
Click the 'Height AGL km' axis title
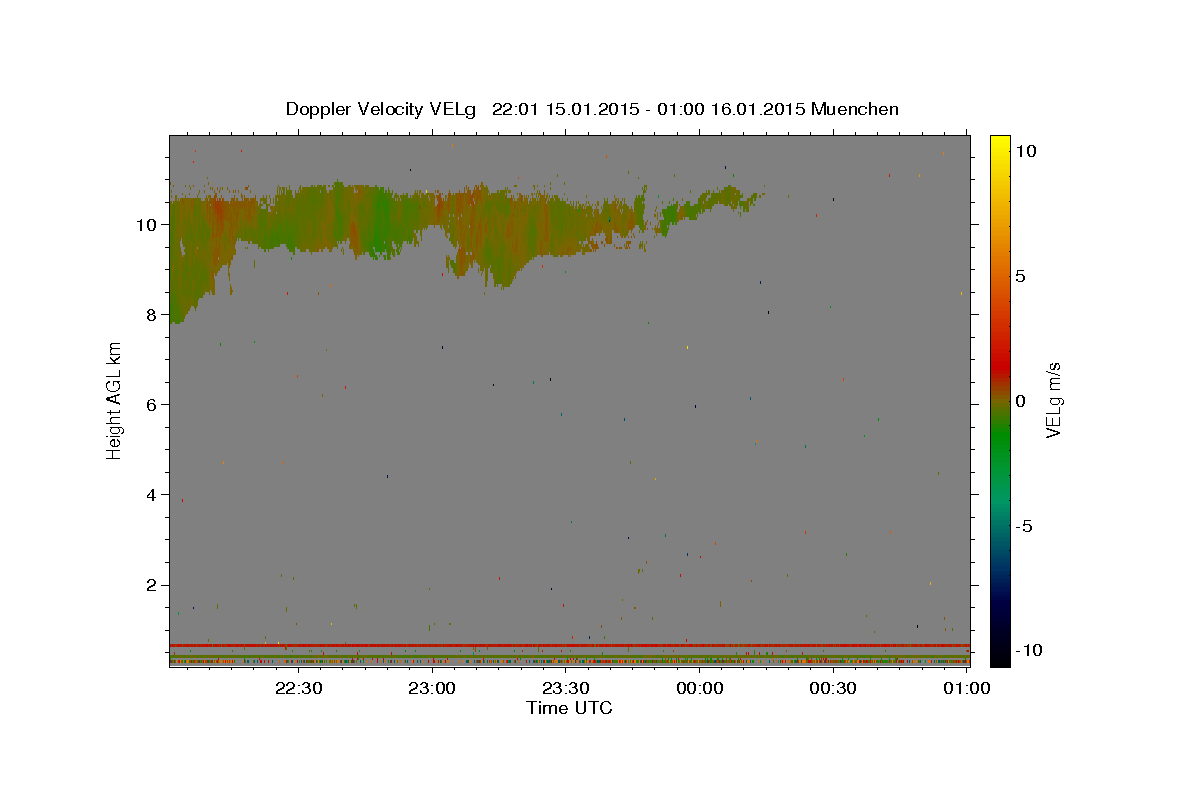[x=114, y=401]
